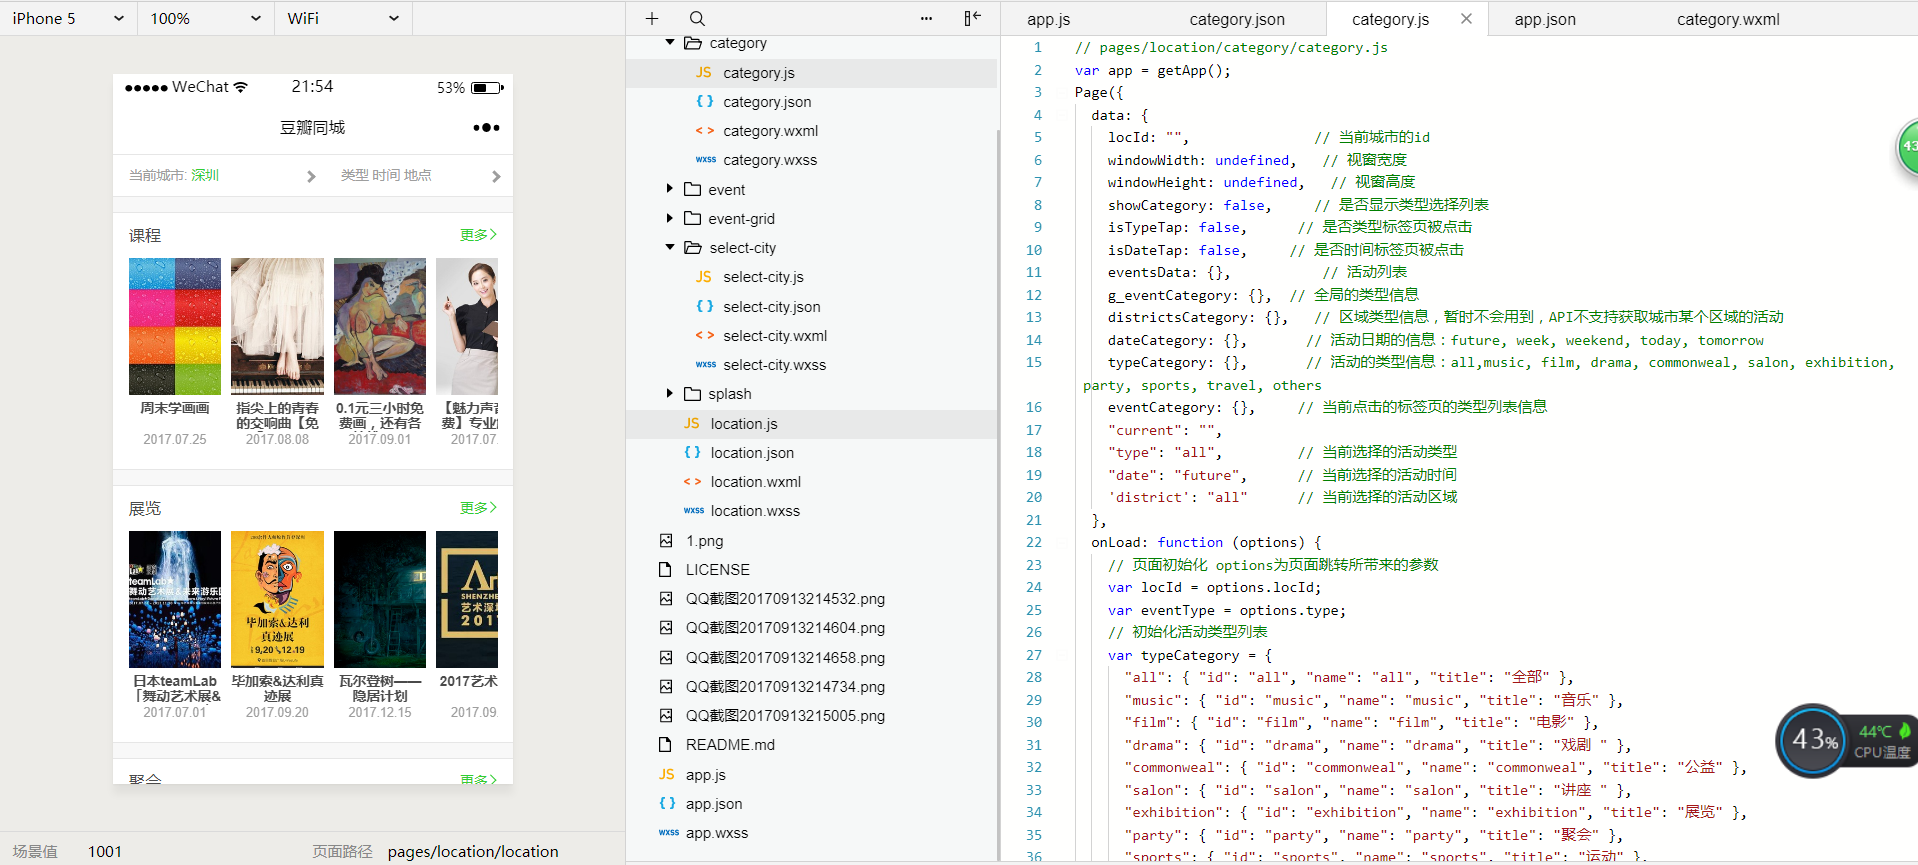Open the 毕加索&达利真迹展 exhibition thumbnail
The width and height of the screenshot is (1918, 865).
[x=277, y=599]
